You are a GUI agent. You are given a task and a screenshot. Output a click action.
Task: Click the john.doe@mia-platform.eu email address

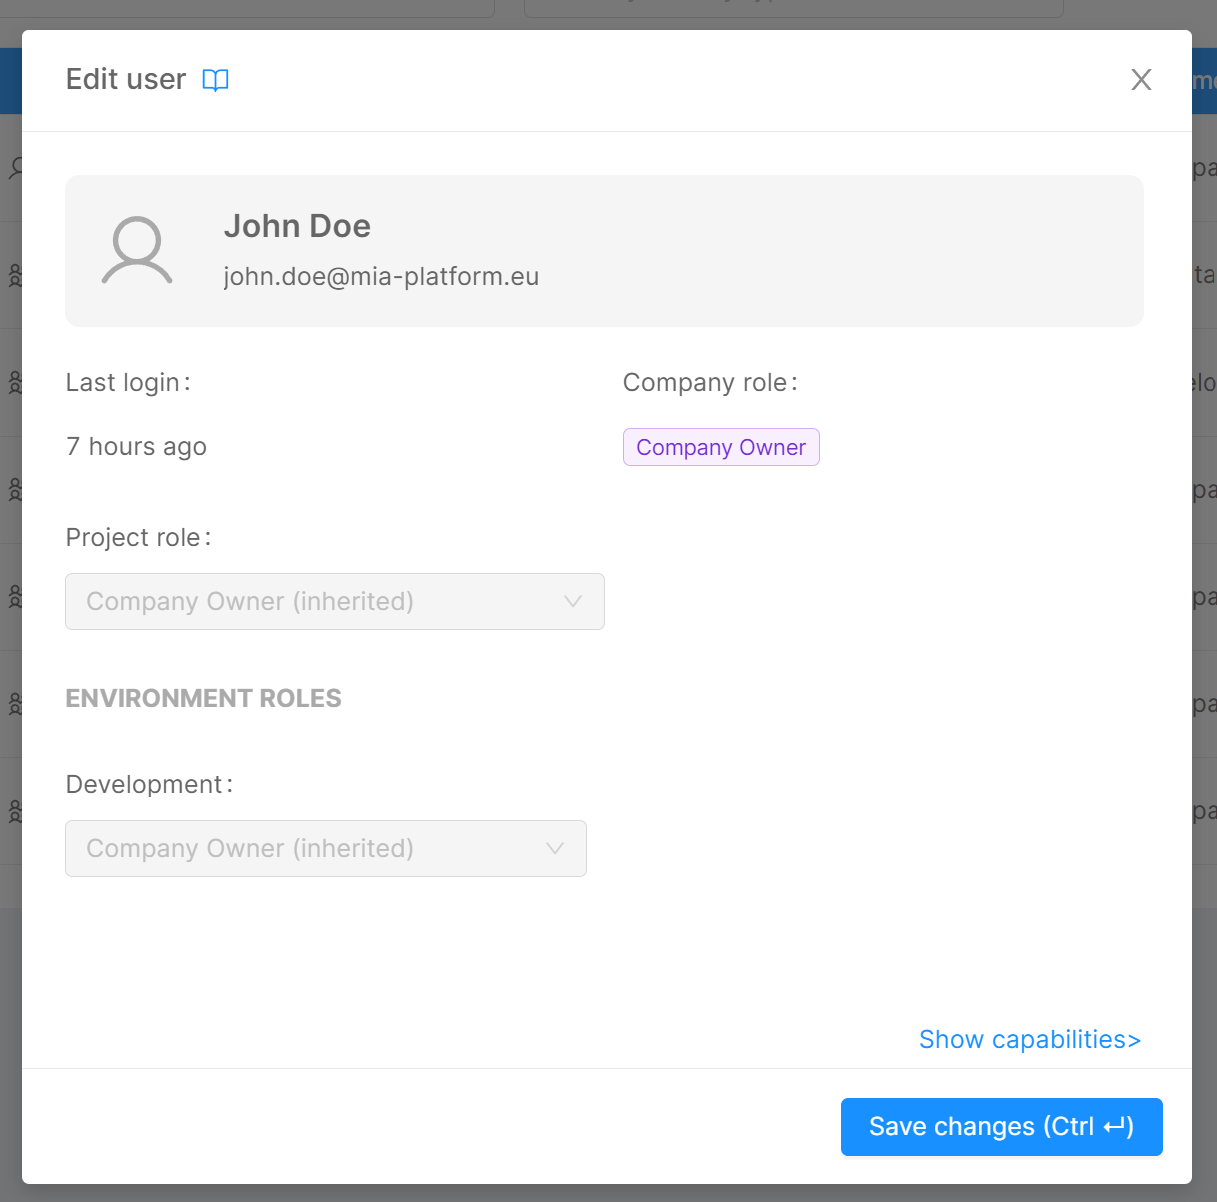coord(381,277)
